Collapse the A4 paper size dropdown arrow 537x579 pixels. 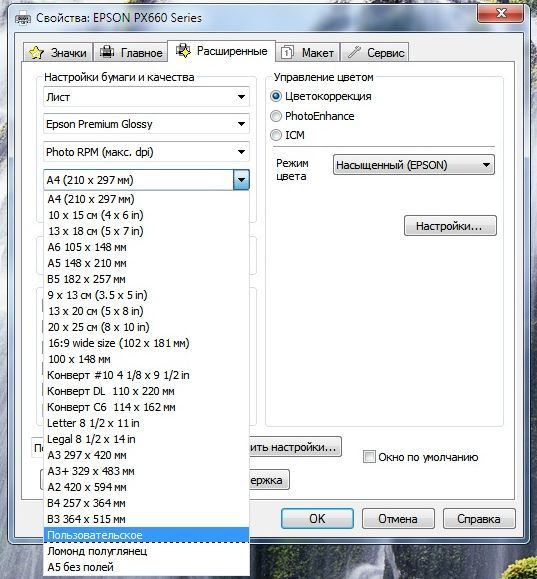[242, 180]
